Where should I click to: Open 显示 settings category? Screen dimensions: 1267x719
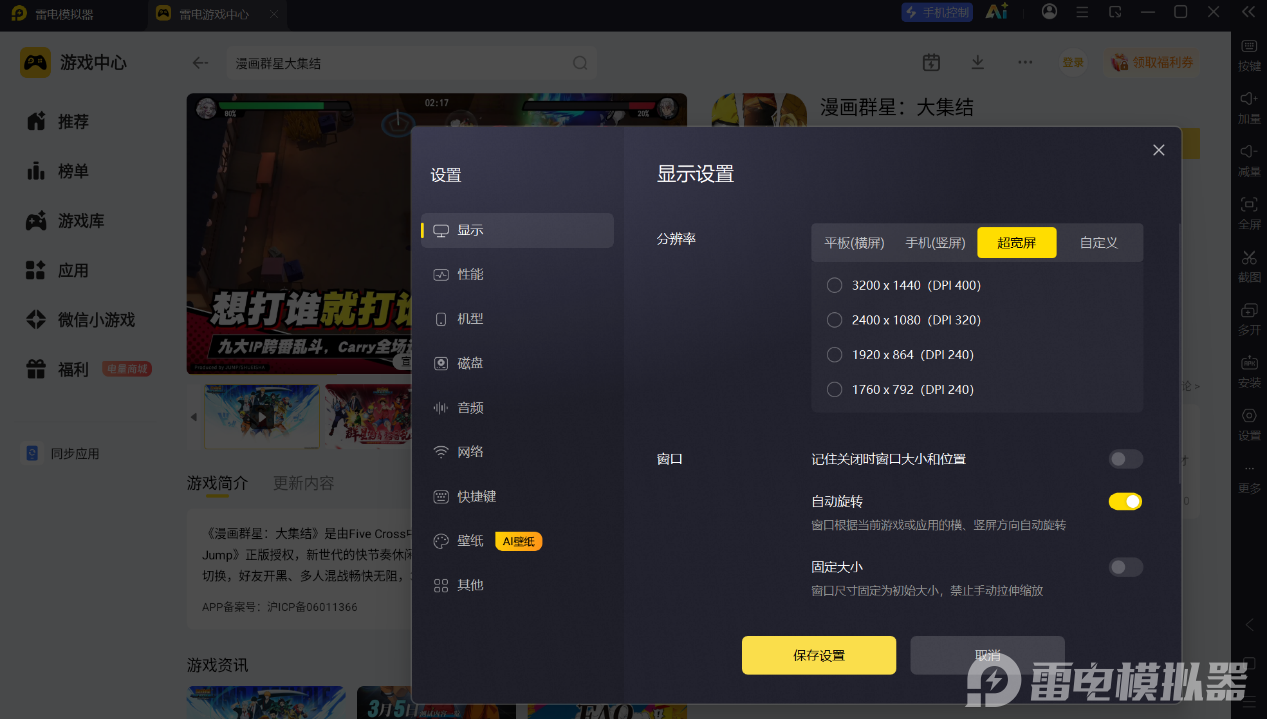click(x=517, y=230)
